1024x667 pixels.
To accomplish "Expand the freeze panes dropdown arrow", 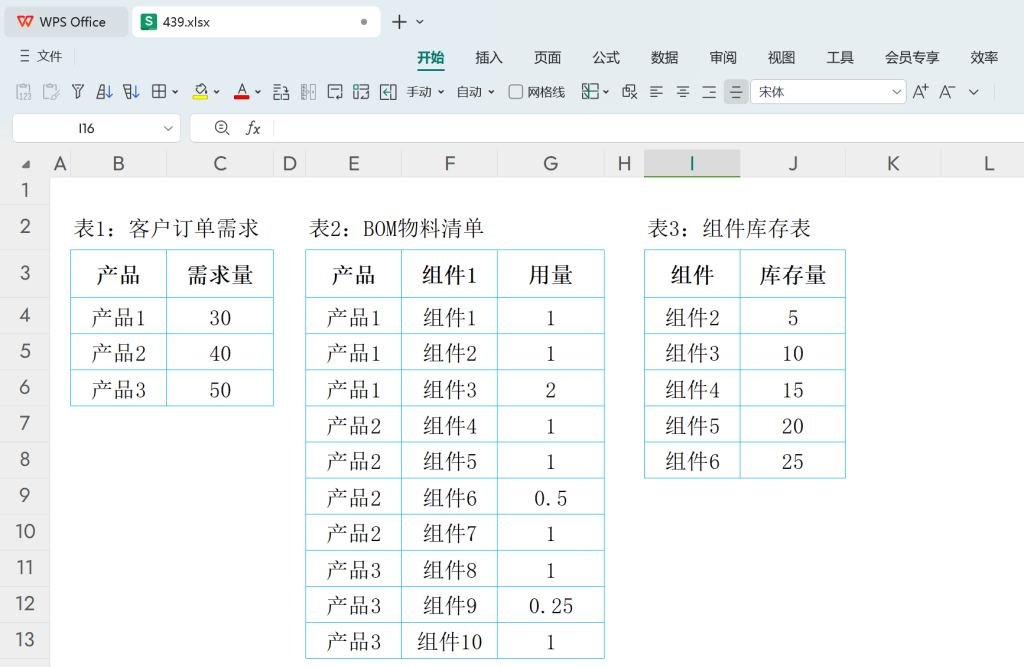I will 606,92.
